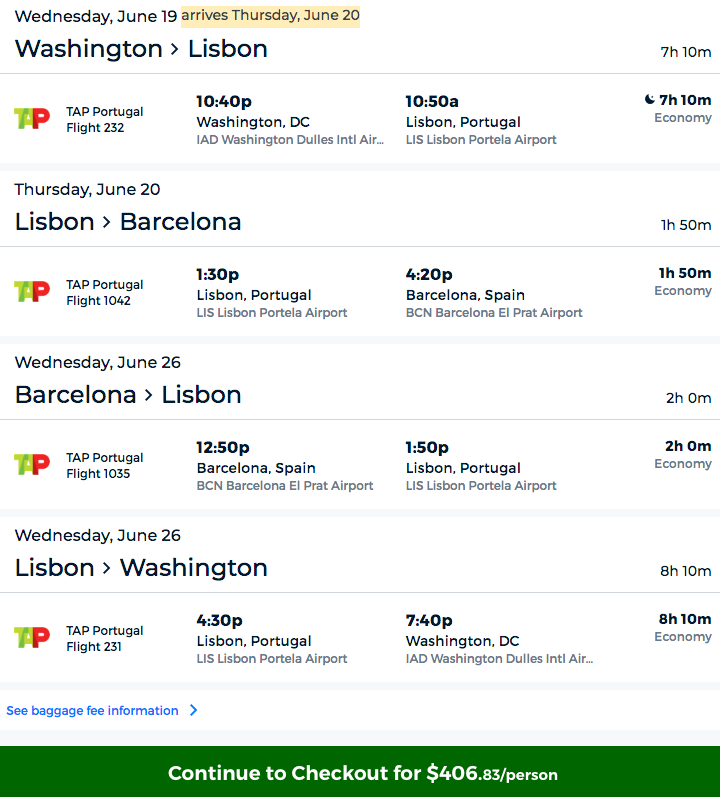Screen dimensions: 720x797
Task: Click arrow chevron in Washington › Lisbon heading
Action: click(175, 49)
